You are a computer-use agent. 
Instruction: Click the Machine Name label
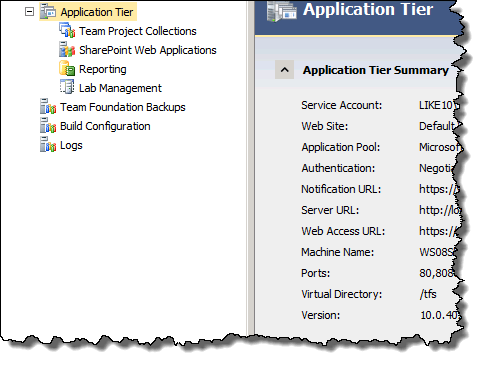pos(338,252)
